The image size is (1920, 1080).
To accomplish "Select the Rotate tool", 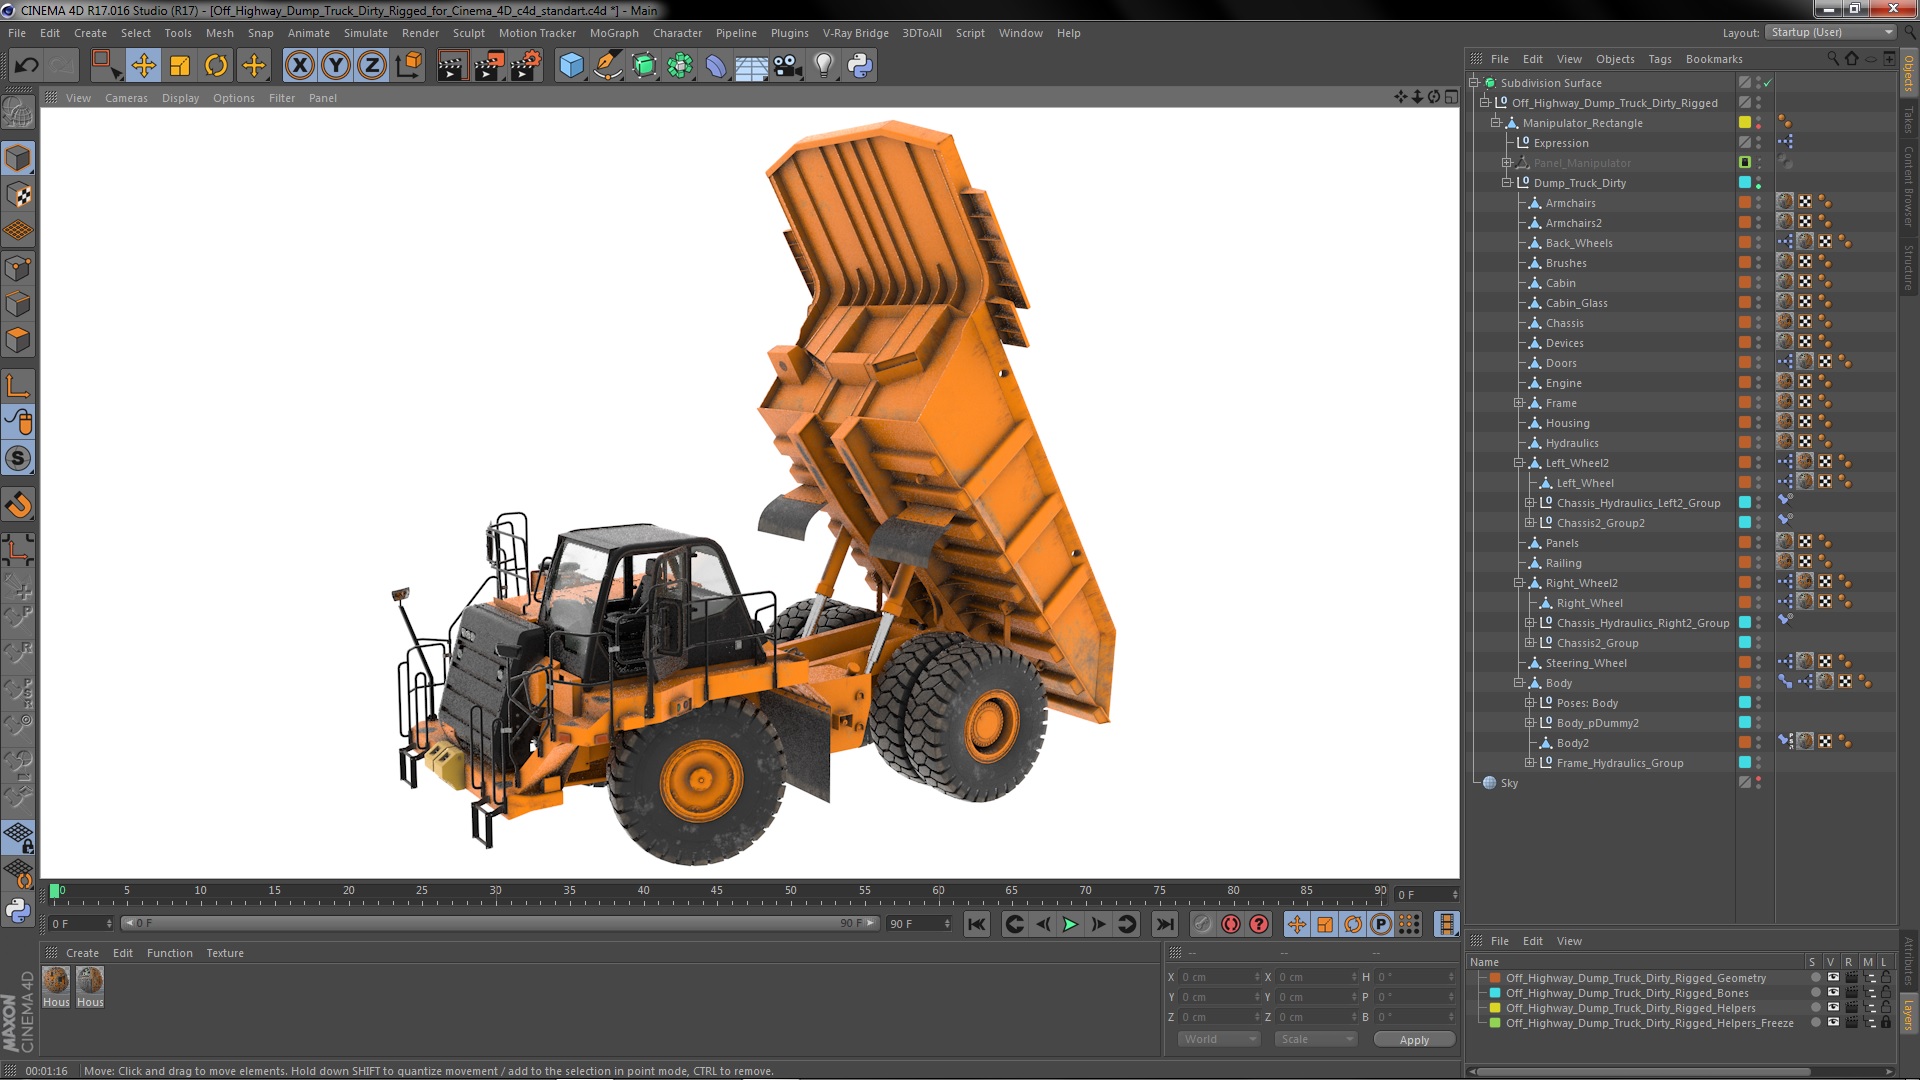I will [x=216, y=66].
